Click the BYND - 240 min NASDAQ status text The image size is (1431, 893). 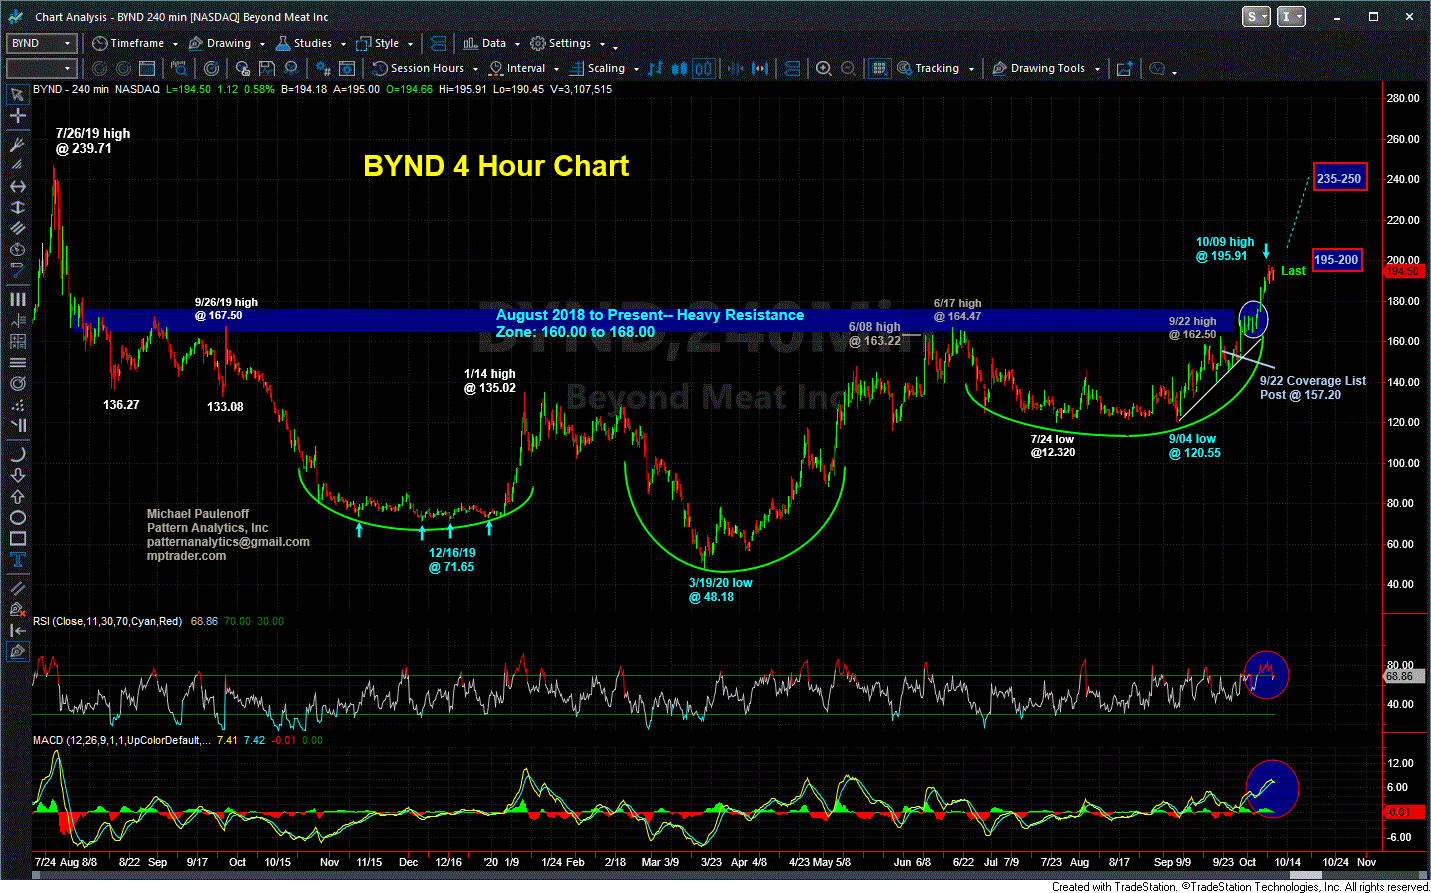tap(96, 89)
